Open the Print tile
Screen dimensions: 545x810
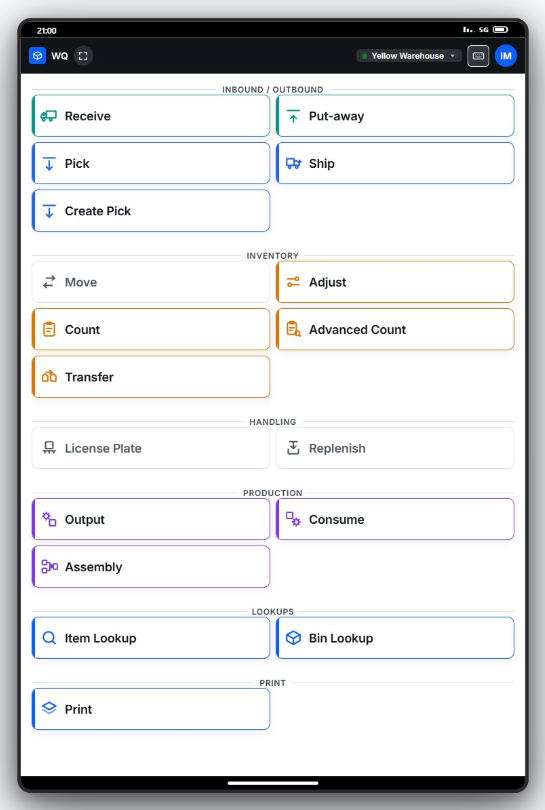click(x=151, y=709)
